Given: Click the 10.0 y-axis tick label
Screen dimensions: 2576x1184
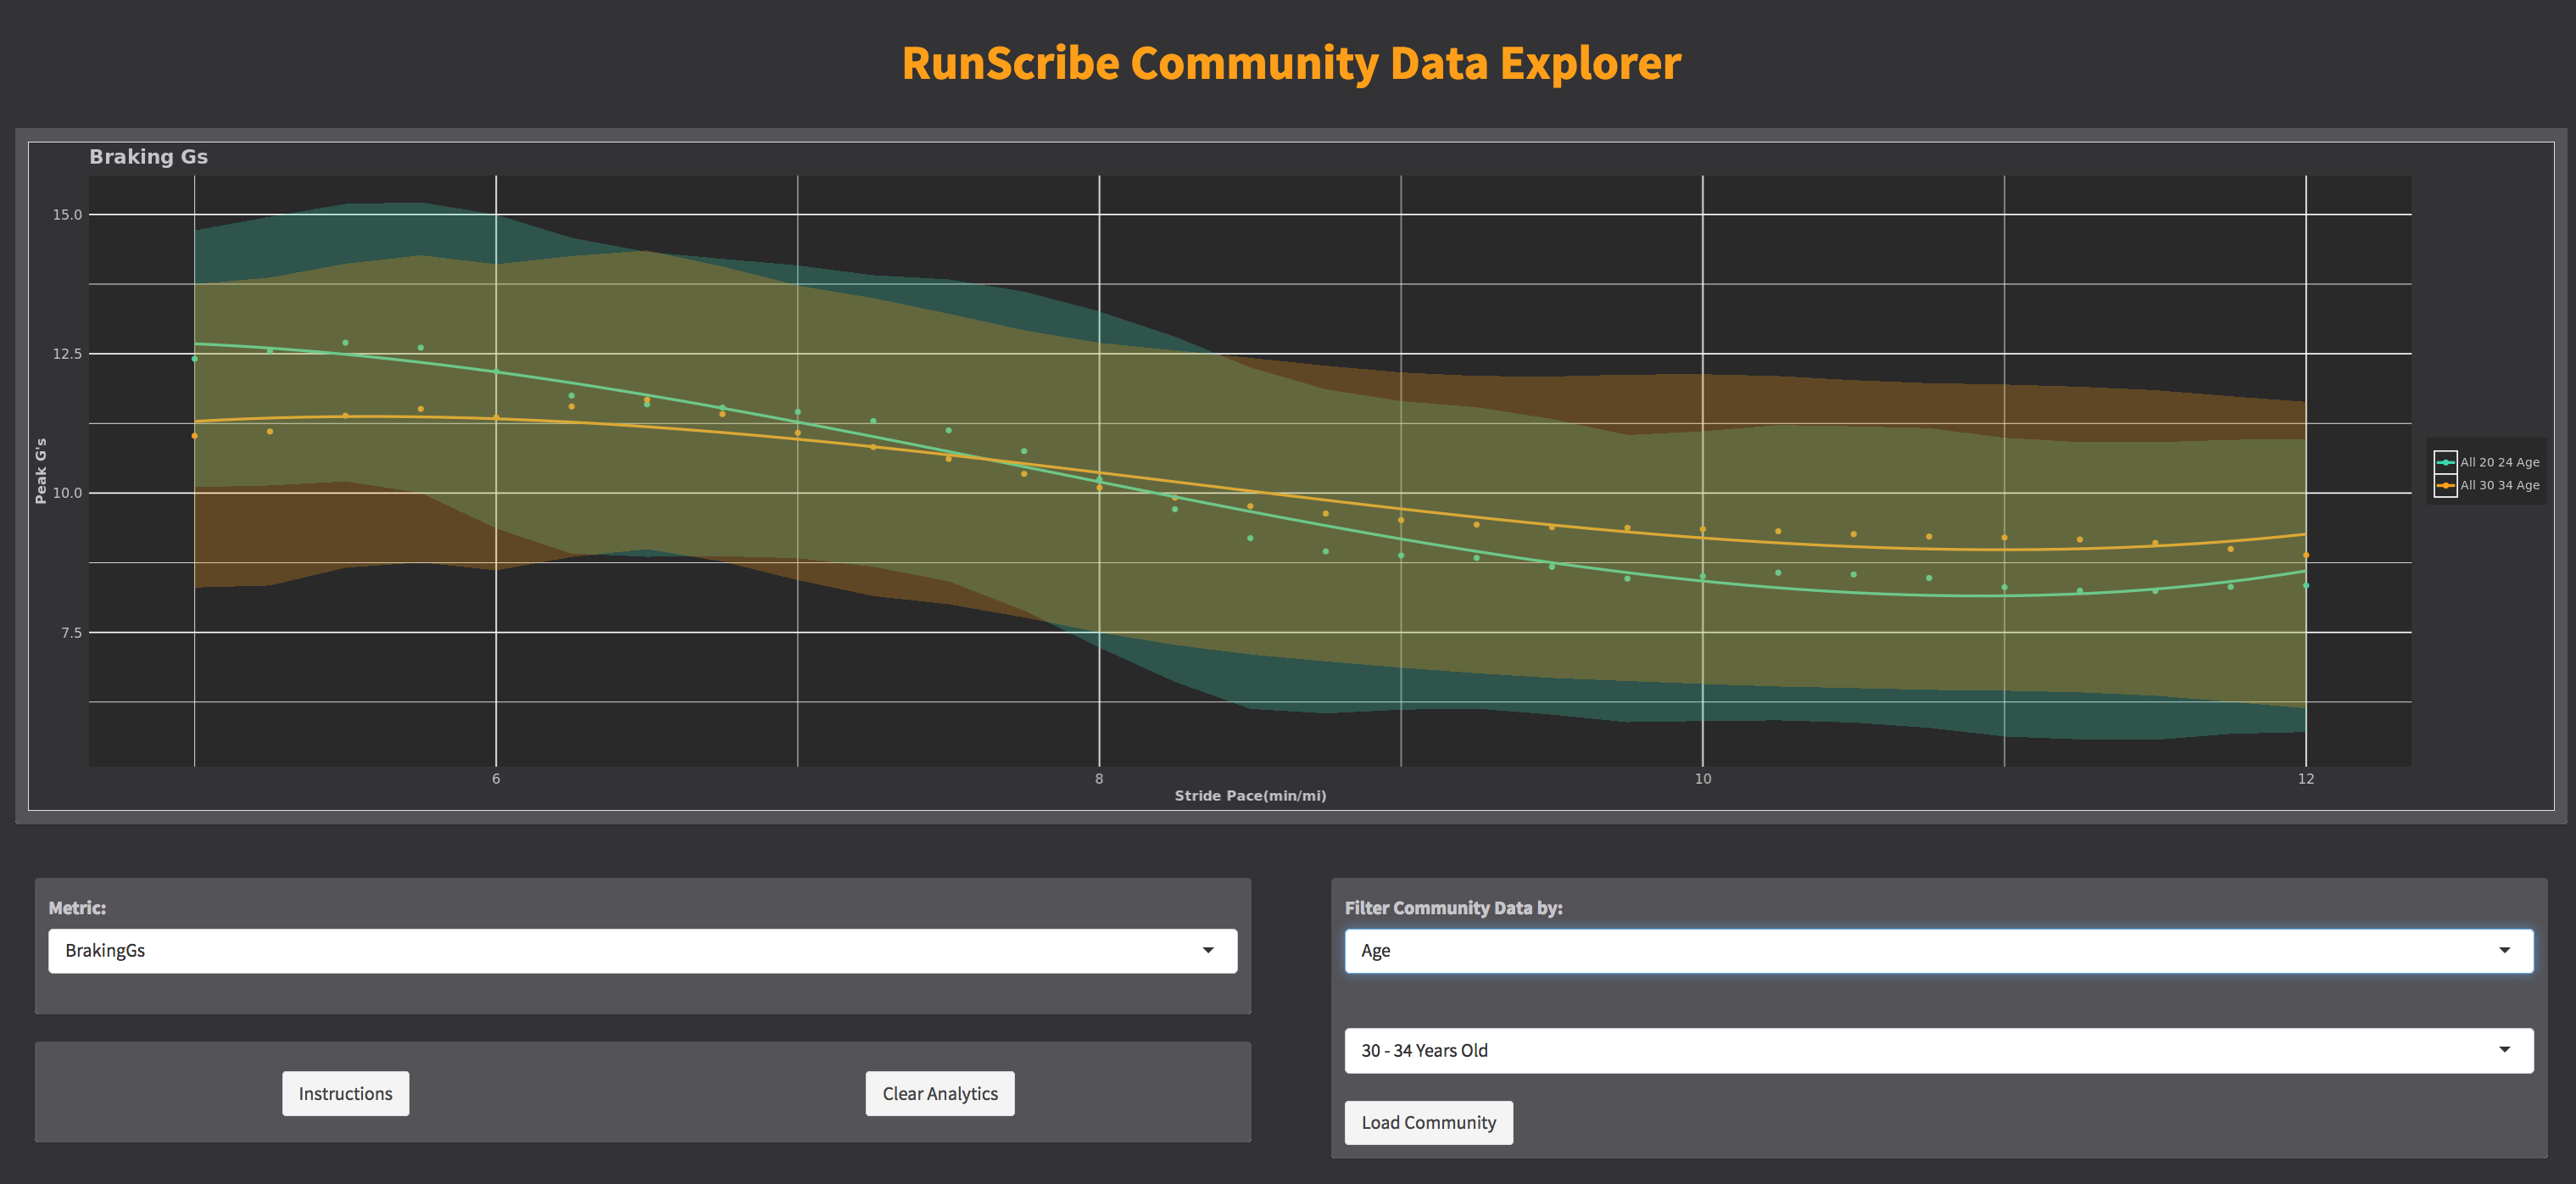Looking at the screenshot, I should click(67, 493).
